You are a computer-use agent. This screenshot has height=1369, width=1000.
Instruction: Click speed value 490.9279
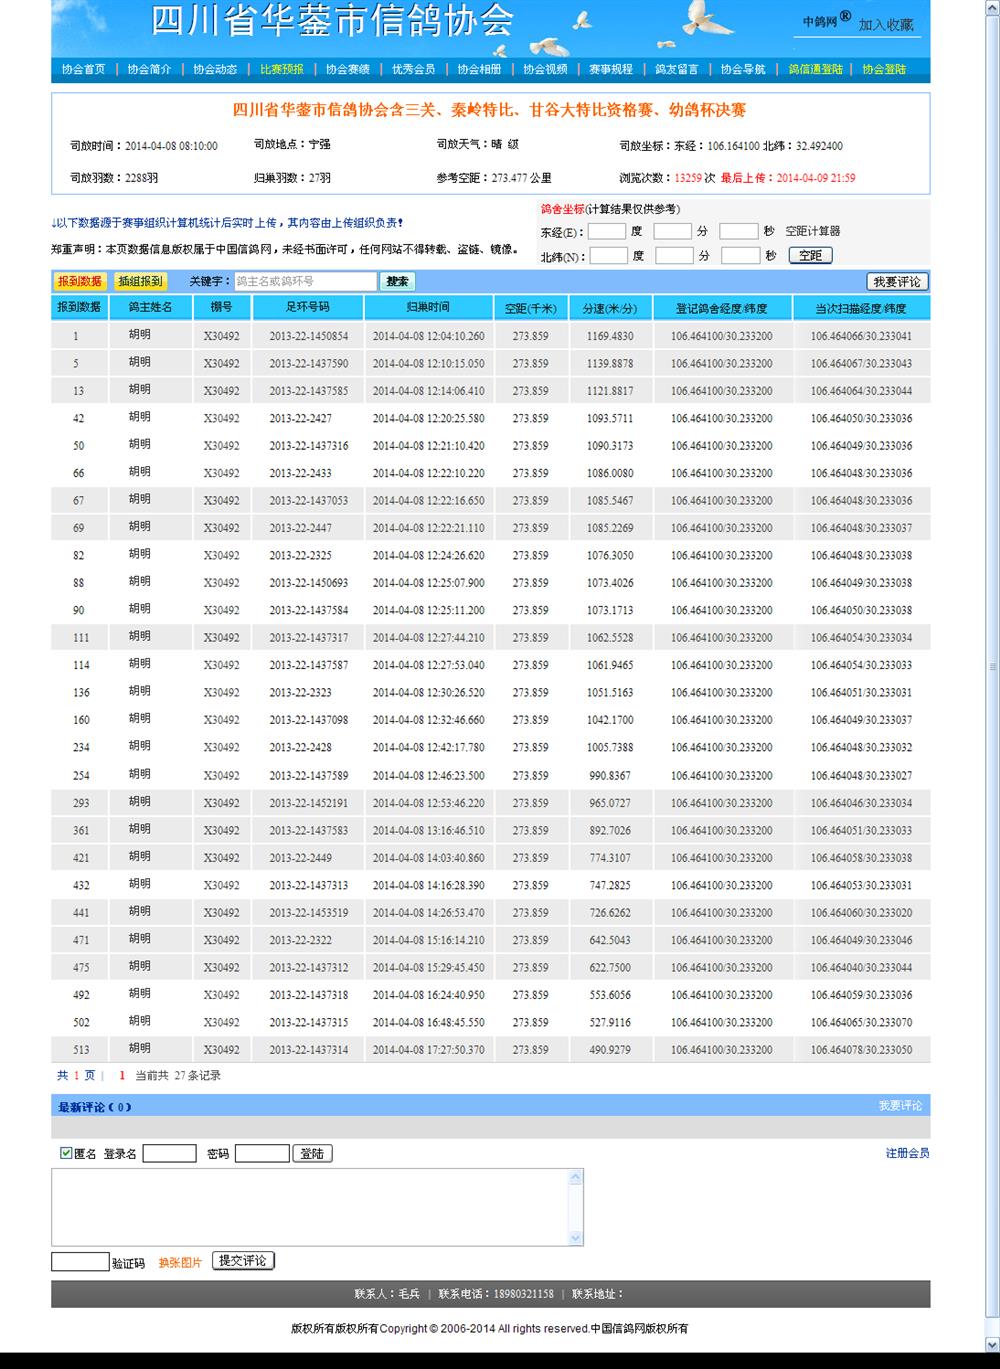(x=610, y=1050)
